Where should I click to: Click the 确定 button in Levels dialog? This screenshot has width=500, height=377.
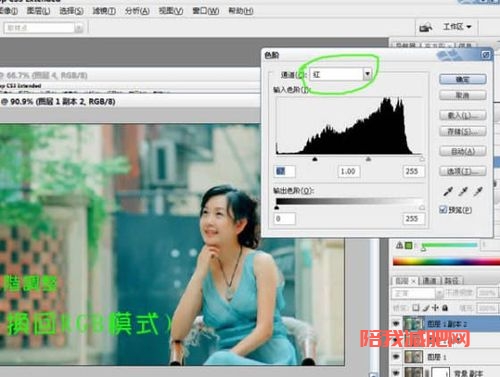click(463, 79)
